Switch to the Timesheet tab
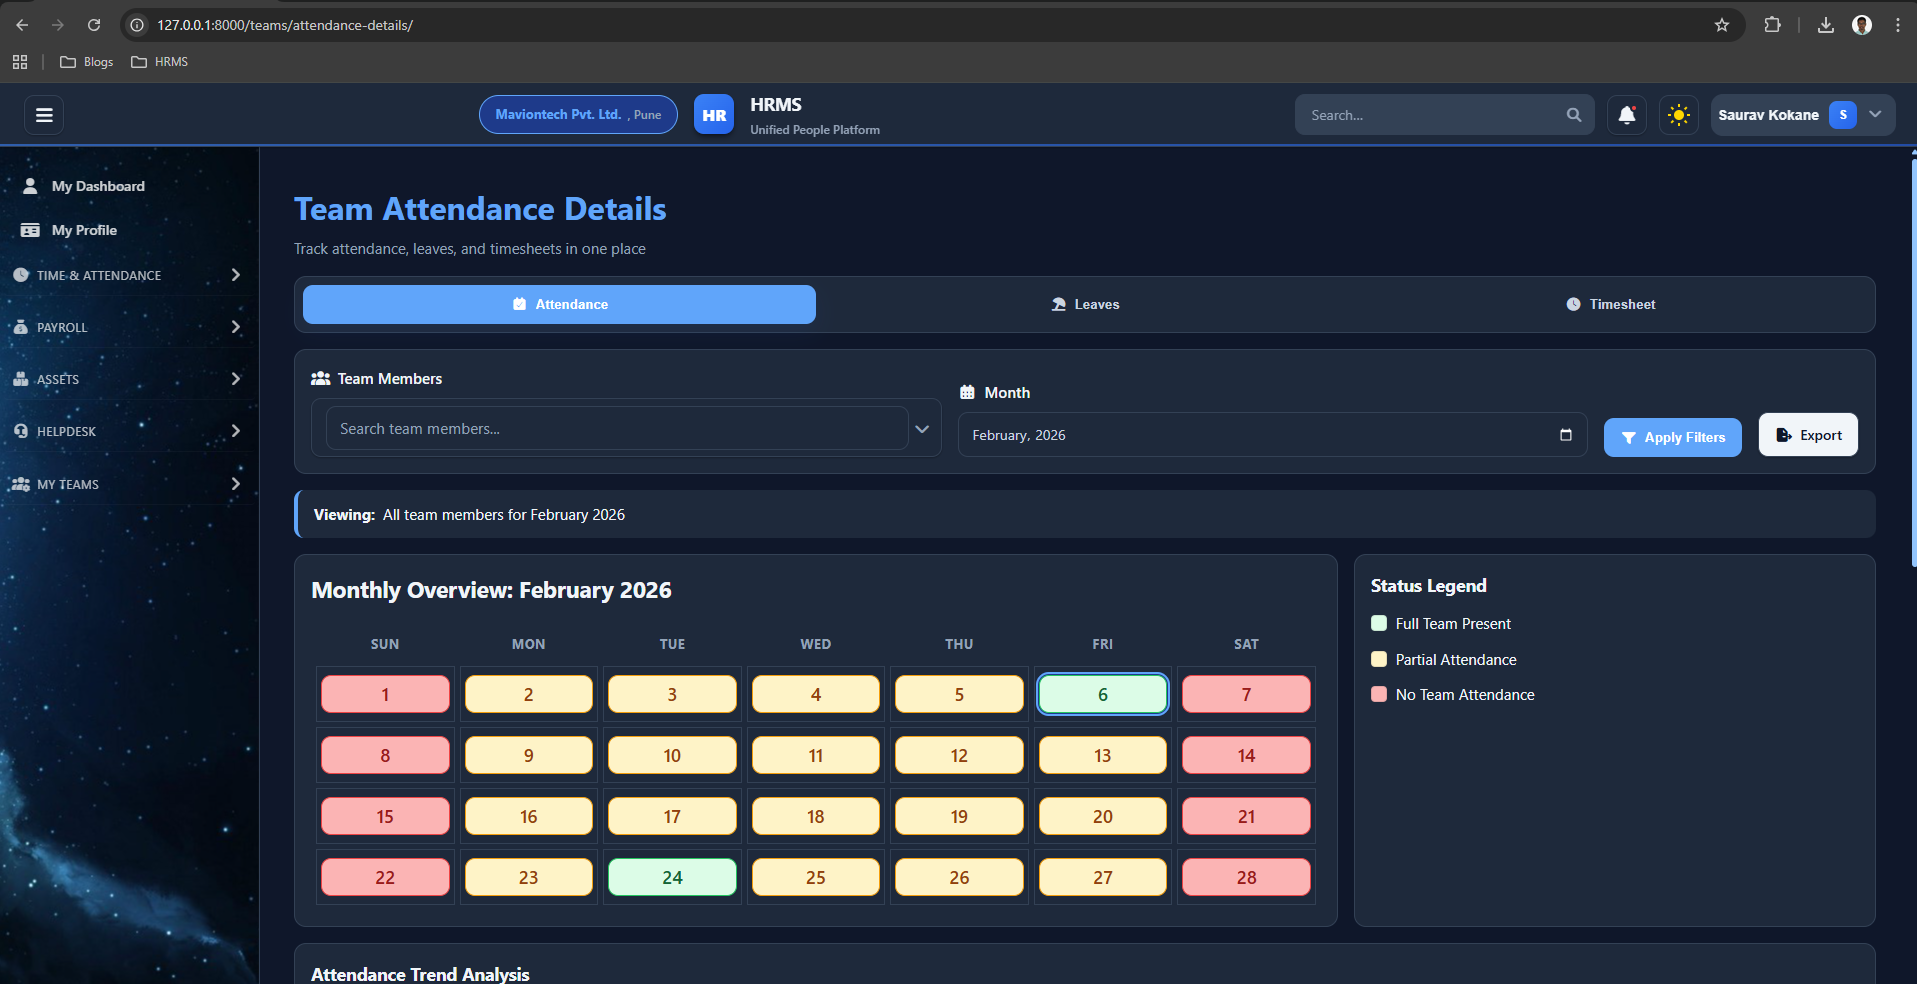Screen dimensions: 1917x984 1610,304
